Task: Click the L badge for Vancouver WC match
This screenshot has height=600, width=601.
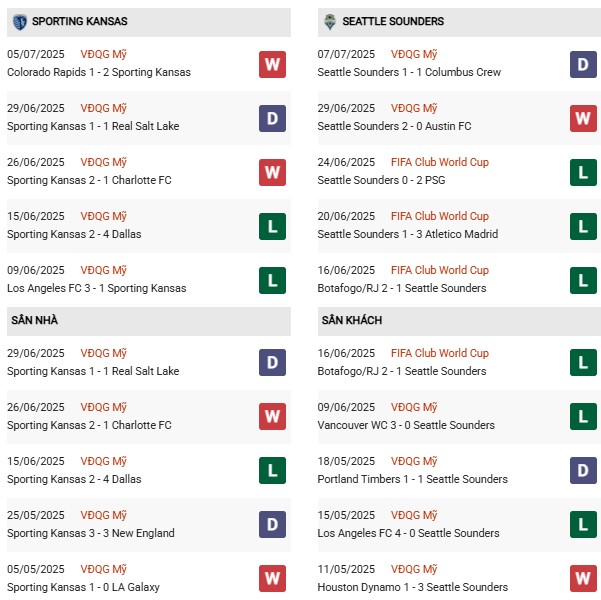Action: coord(583,418)
